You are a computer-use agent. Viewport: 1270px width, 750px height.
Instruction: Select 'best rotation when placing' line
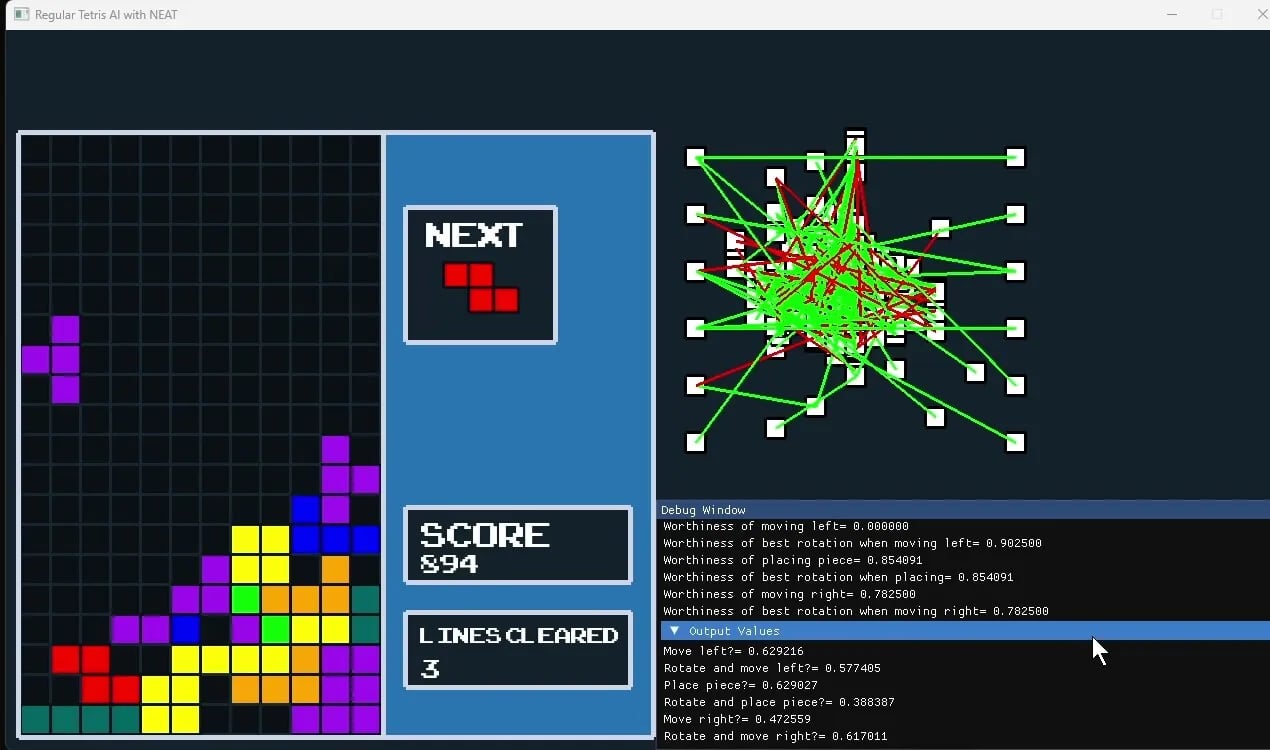(838, 577)
